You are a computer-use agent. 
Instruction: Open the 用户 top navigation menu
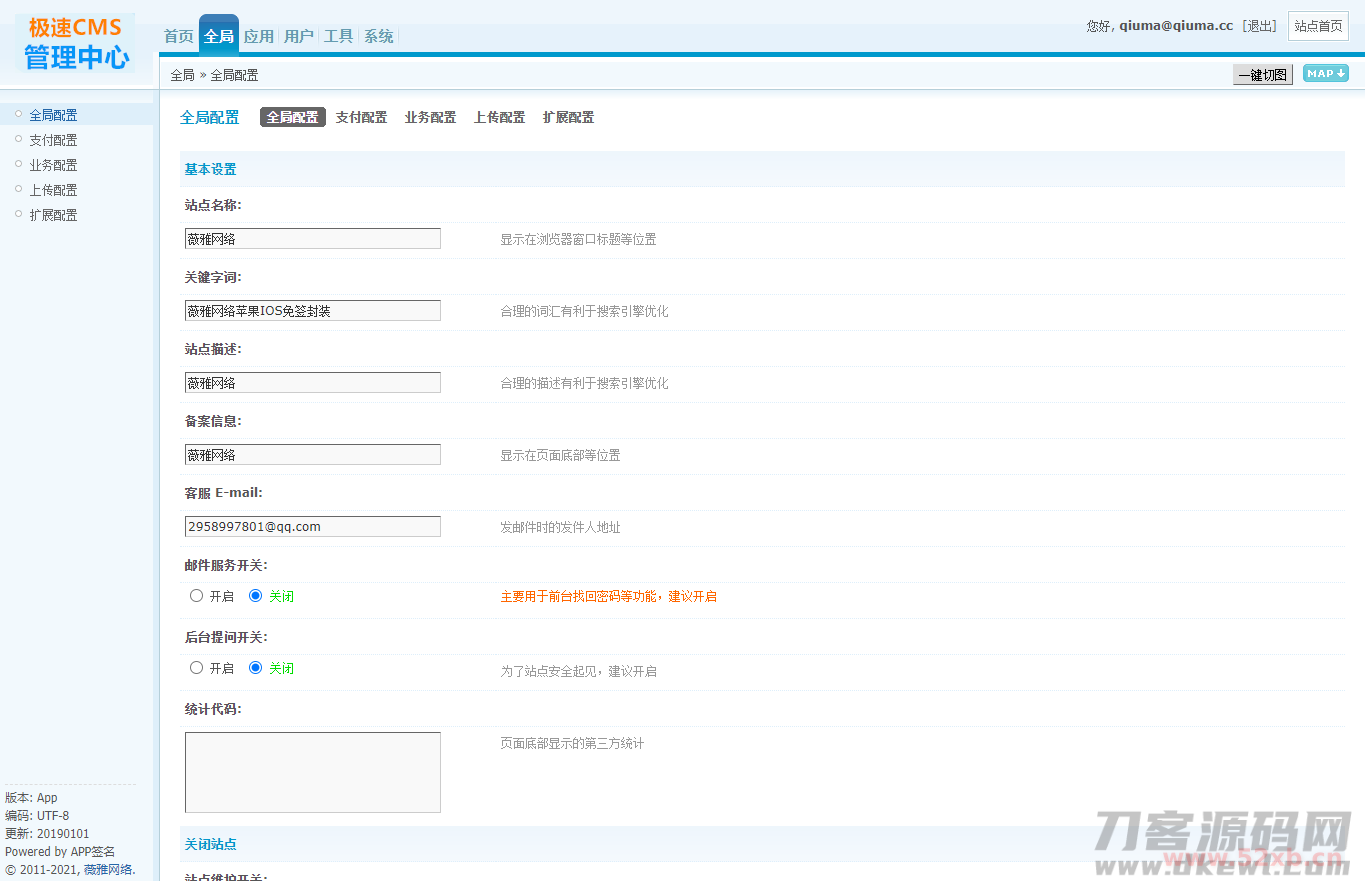pyautogui.click(x=298, y=36)
